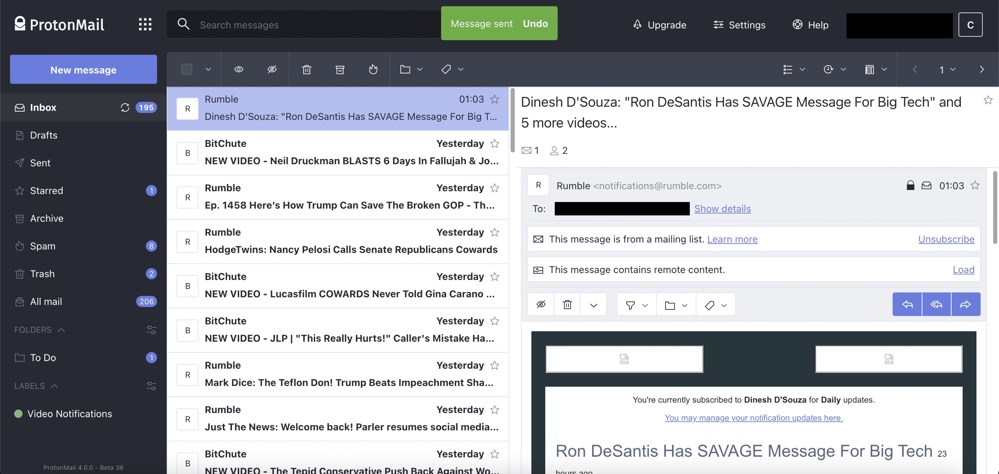This screenshot has width=999, height=474.
Task: Click Upgrade in the top bar
Action: pyautogui.click(x=659, y=25)
